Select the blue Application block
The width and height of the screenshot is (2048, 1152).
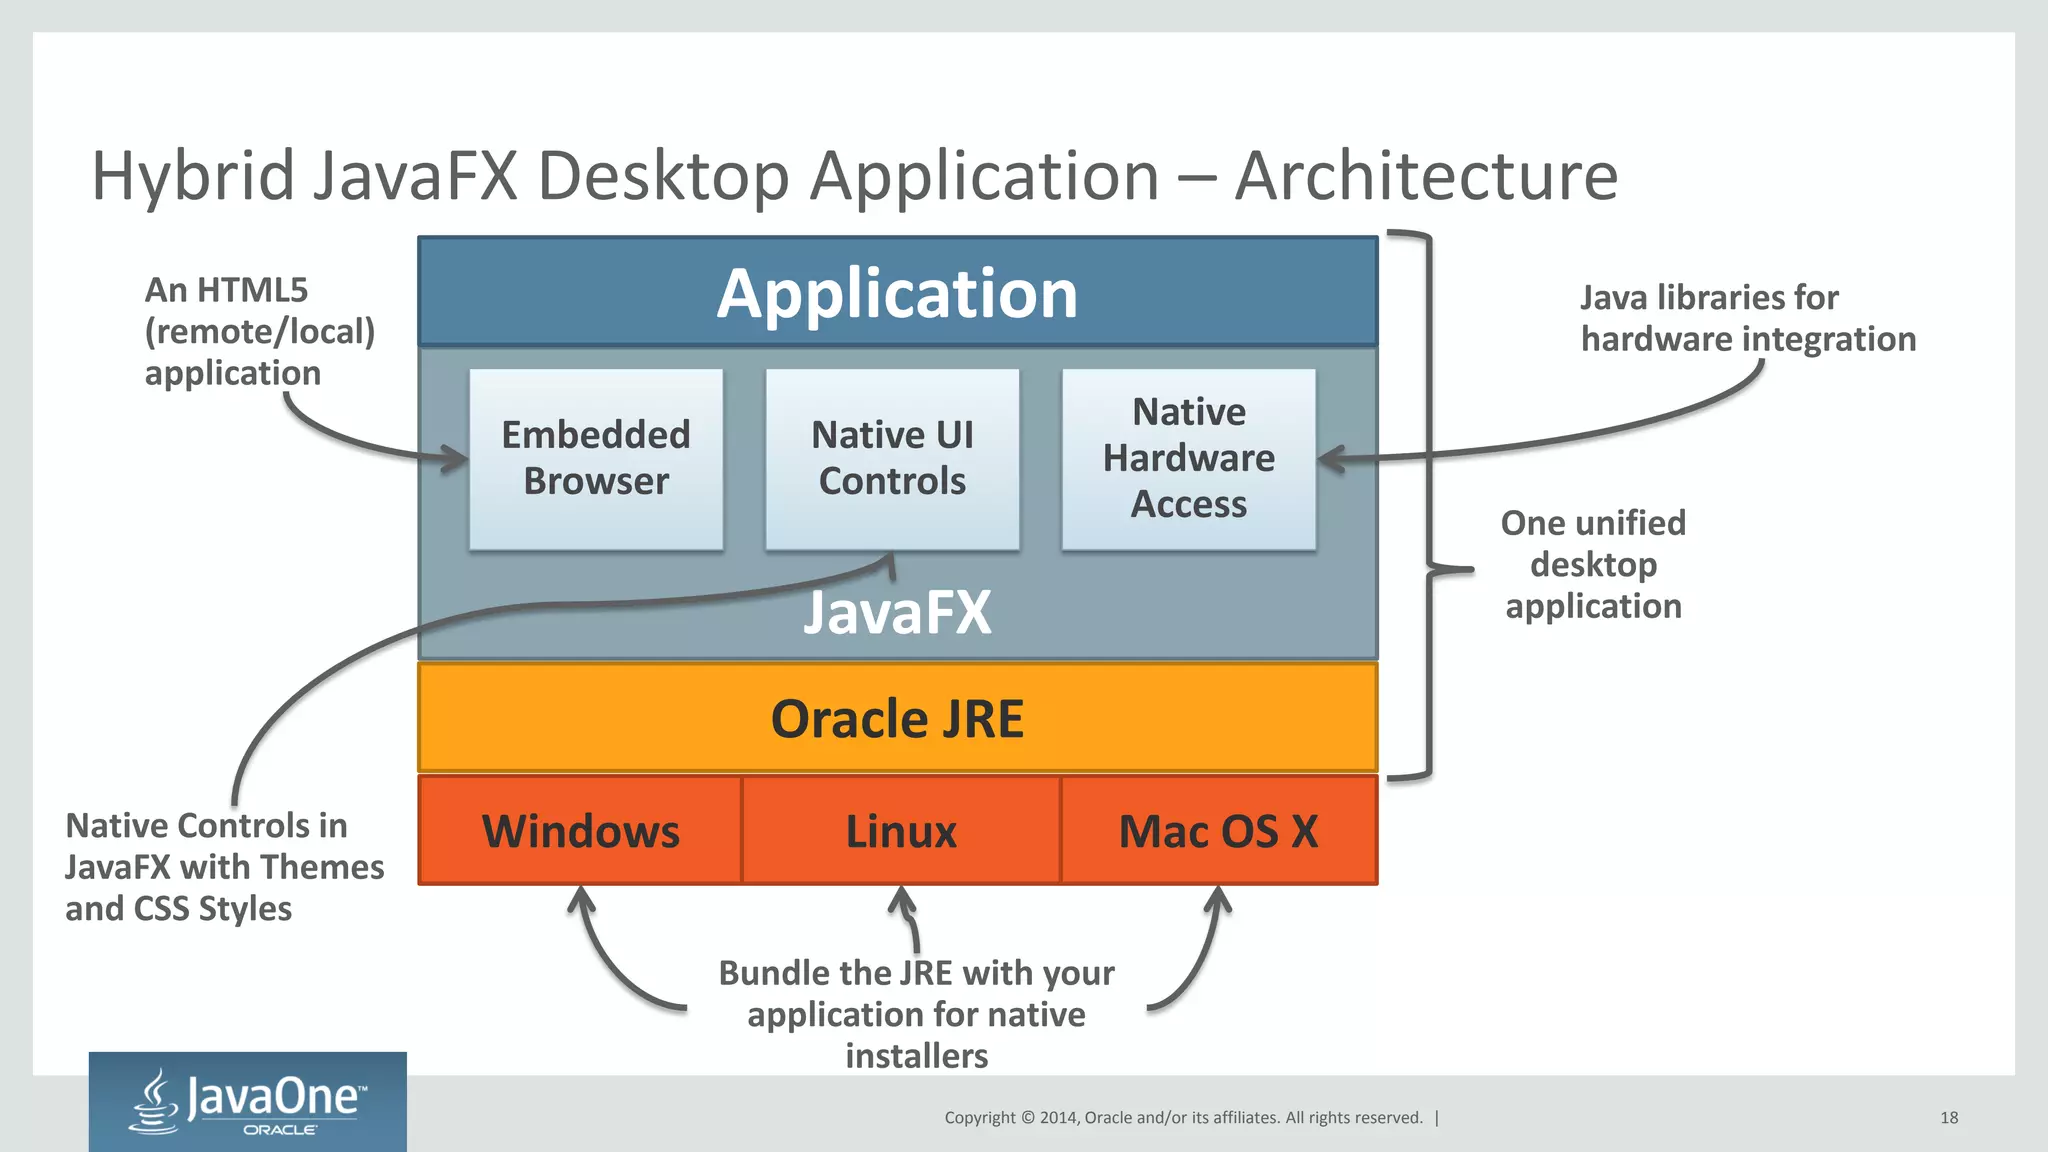[897, 292]
